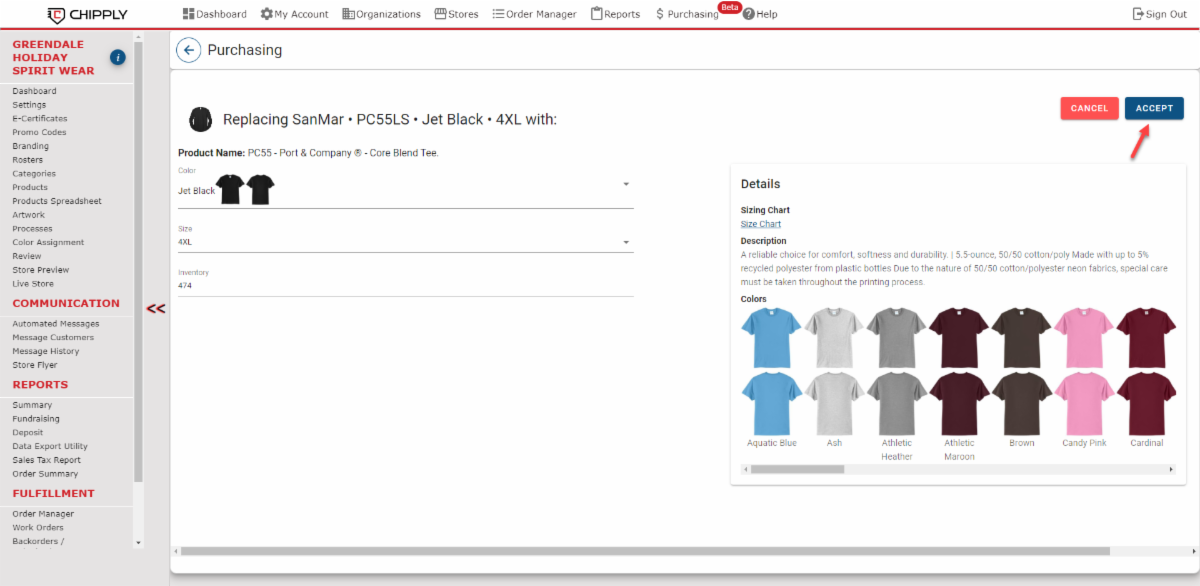Screen dimensions: 1200x586
Task: Open Categories in sidebar
Action: (x=34, y=173)
